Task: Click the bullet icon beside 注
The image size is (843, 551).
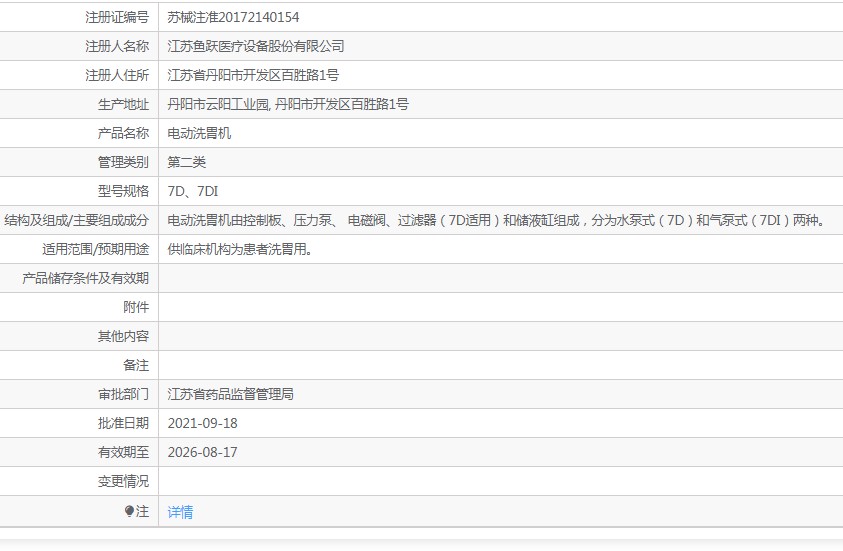Action: tap(129, 511)
